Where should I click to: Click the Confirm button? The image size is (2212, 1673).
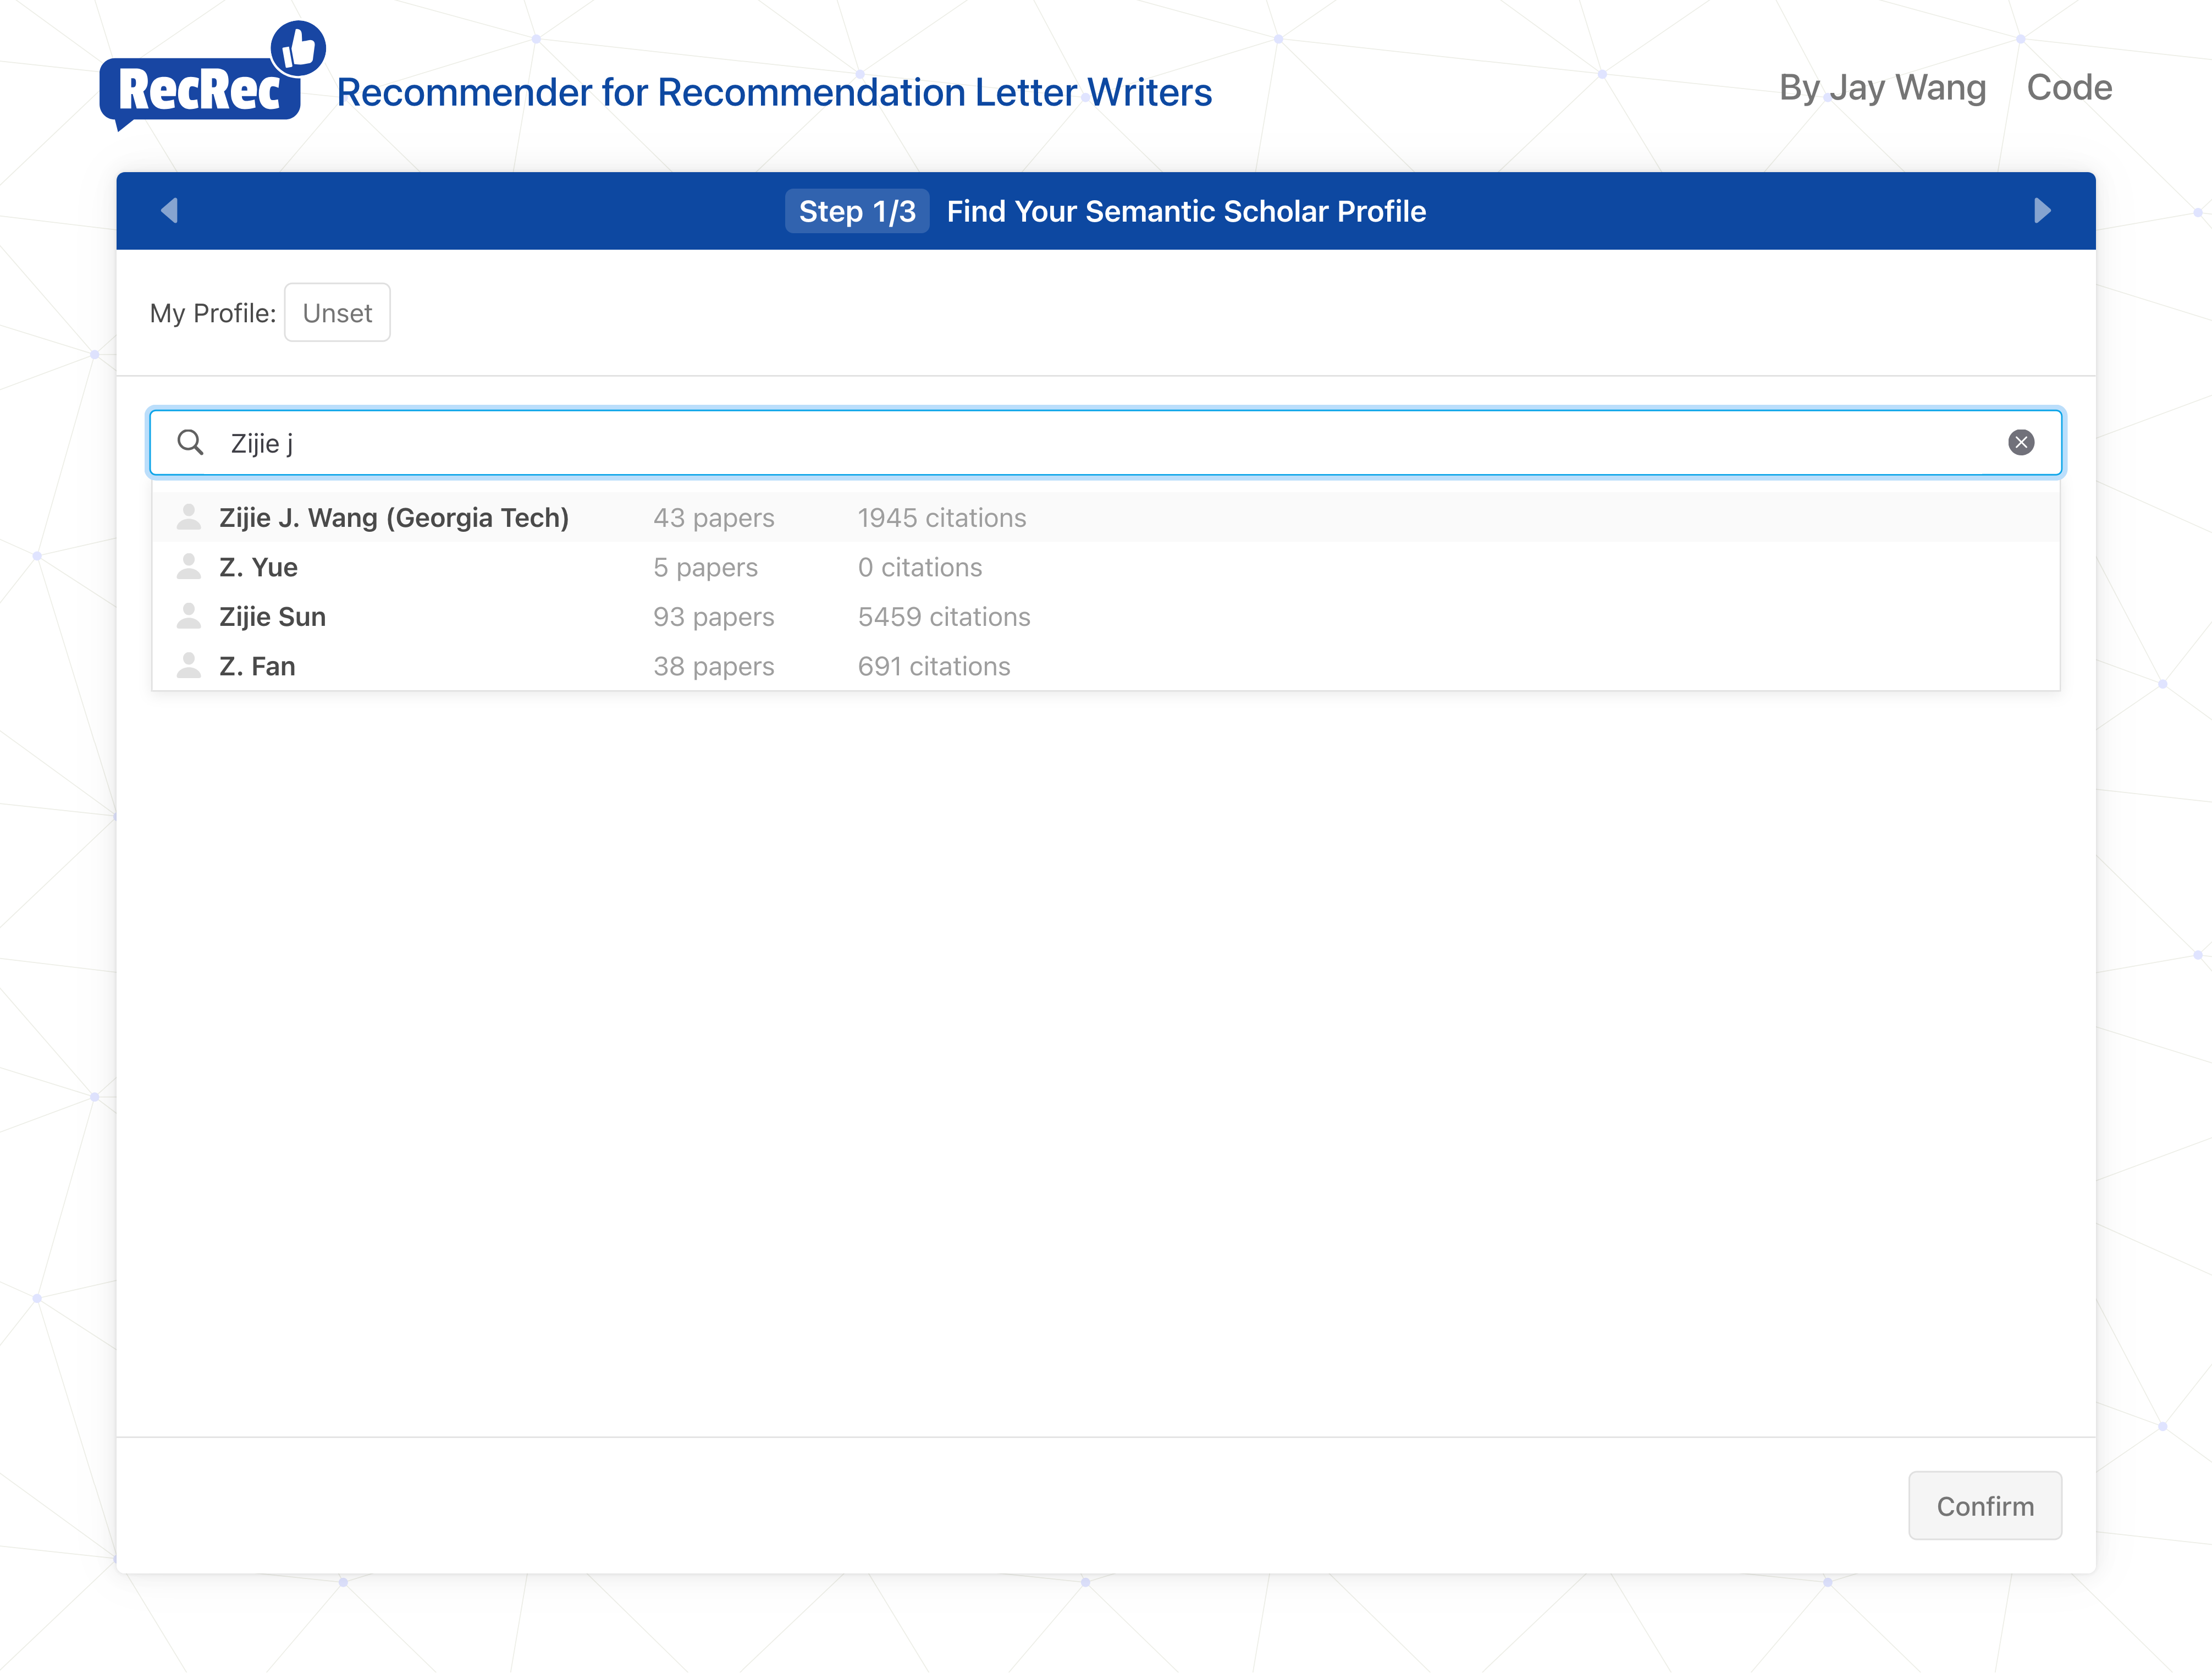pyautogui.click(x=1984, y=1505)
